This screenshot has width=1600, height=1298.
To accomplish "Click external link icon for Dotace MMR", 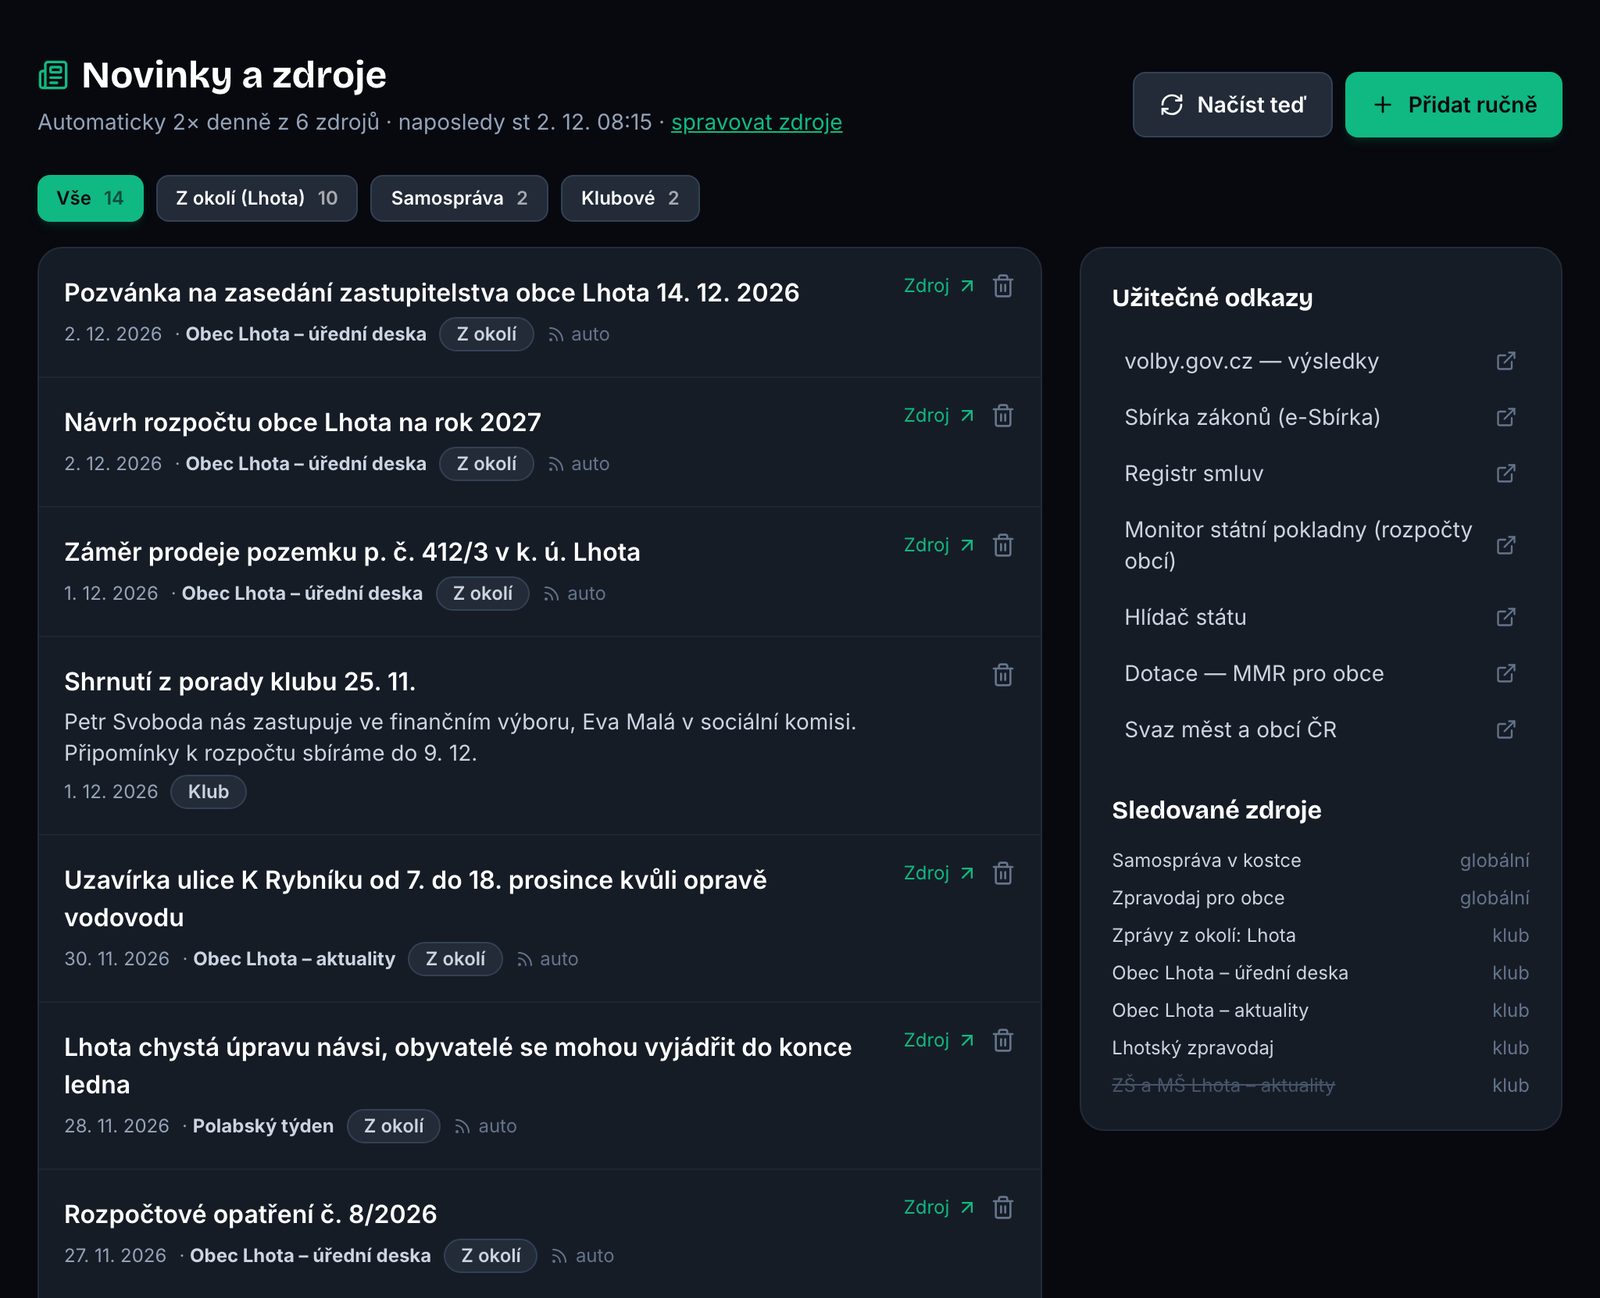I will [x=1506, y=673].
